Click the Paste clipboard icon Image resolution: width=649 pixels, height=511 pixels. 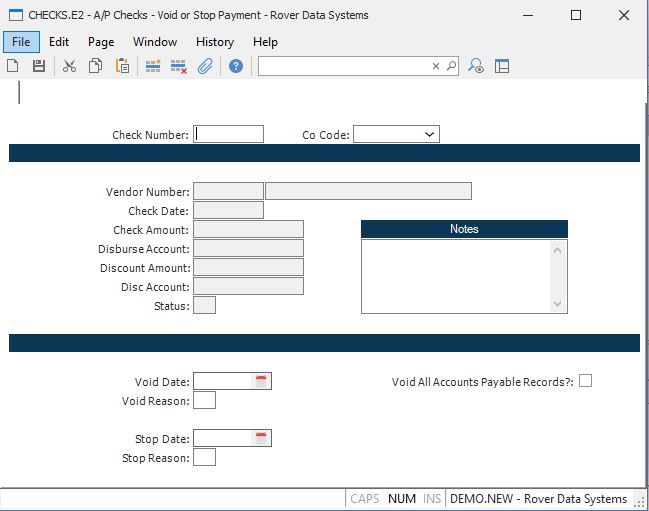click(x=122, y=66)
